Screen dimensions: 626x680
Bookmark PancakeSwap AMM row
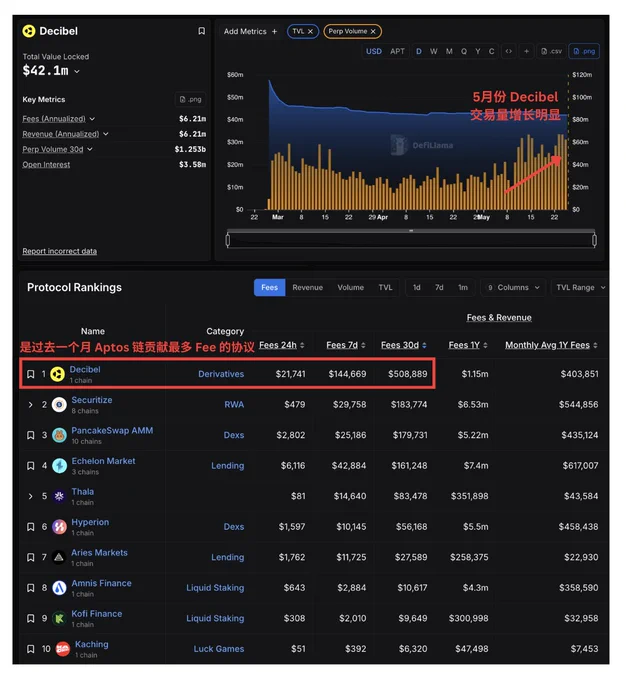coord(30,435)
